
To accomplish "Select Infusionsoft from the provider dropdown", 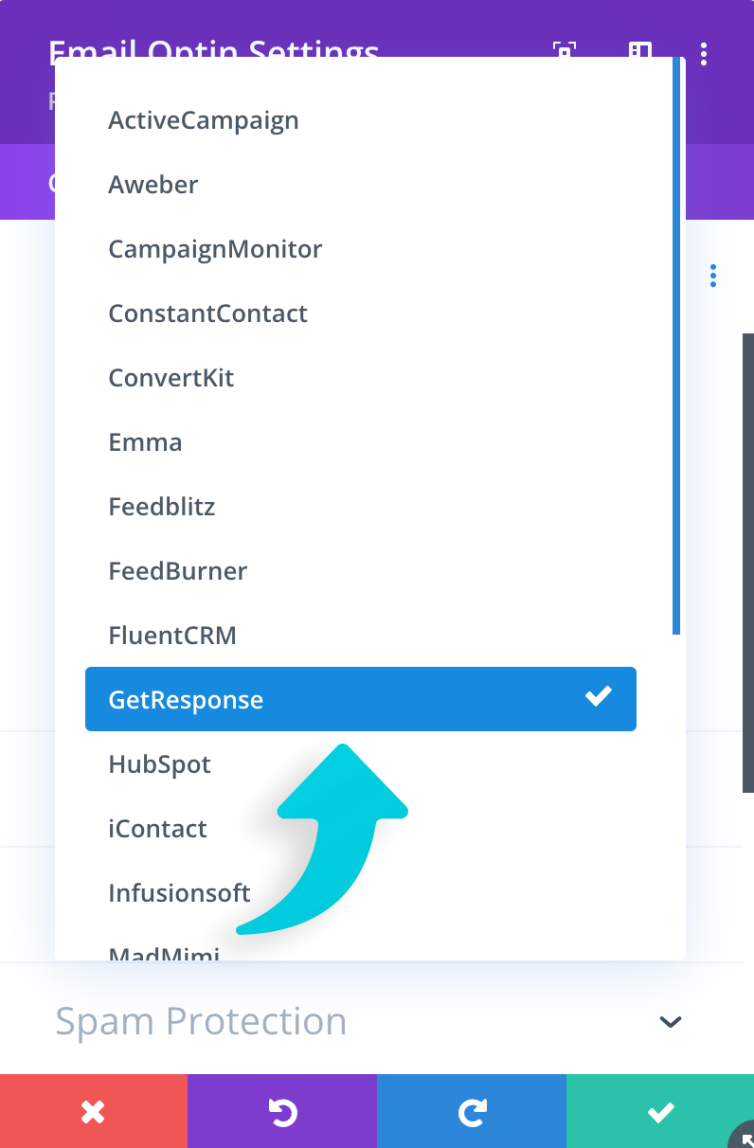I will 180,893.
